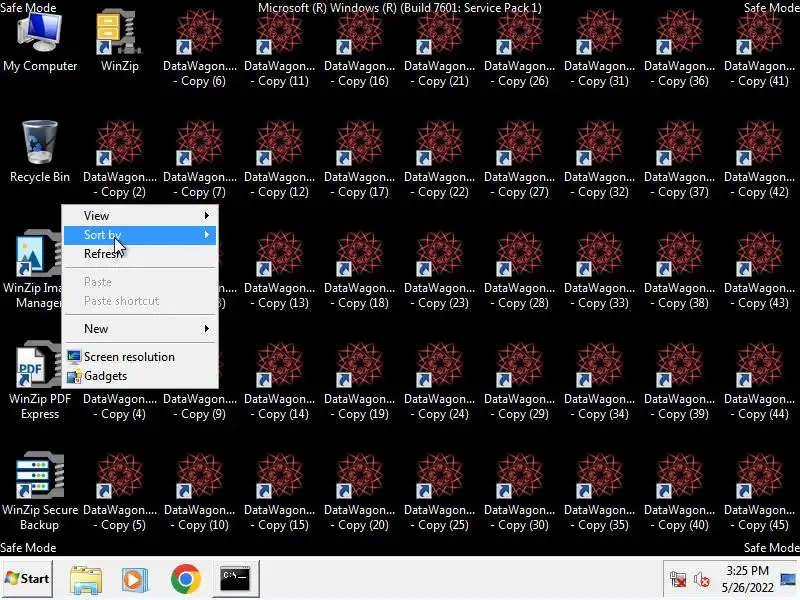Select DataWagon Copy (23) shortcut
The width and height of the screenshot is (800, 600).
[440, 270]
